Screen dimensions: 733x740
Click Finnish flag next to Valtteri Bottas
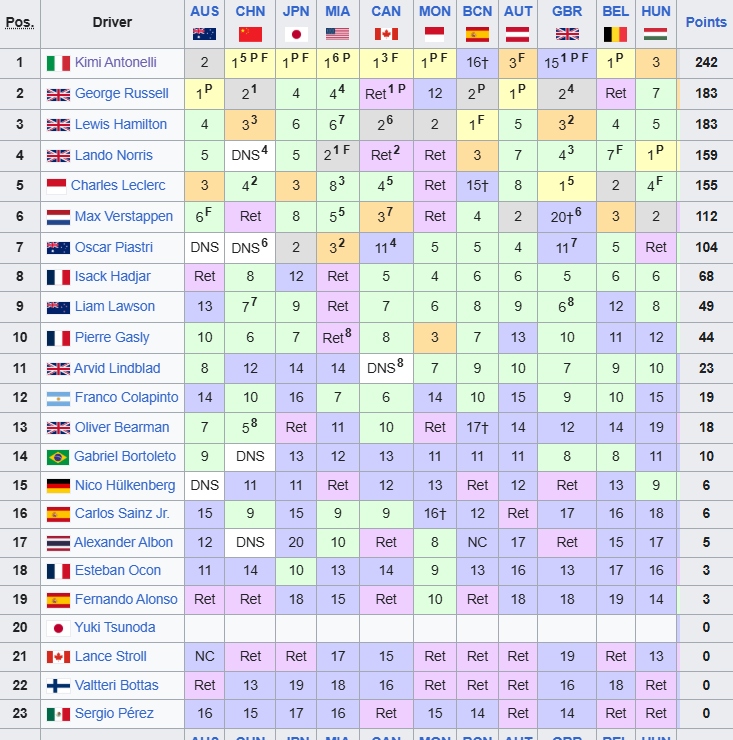coord(59,686)
